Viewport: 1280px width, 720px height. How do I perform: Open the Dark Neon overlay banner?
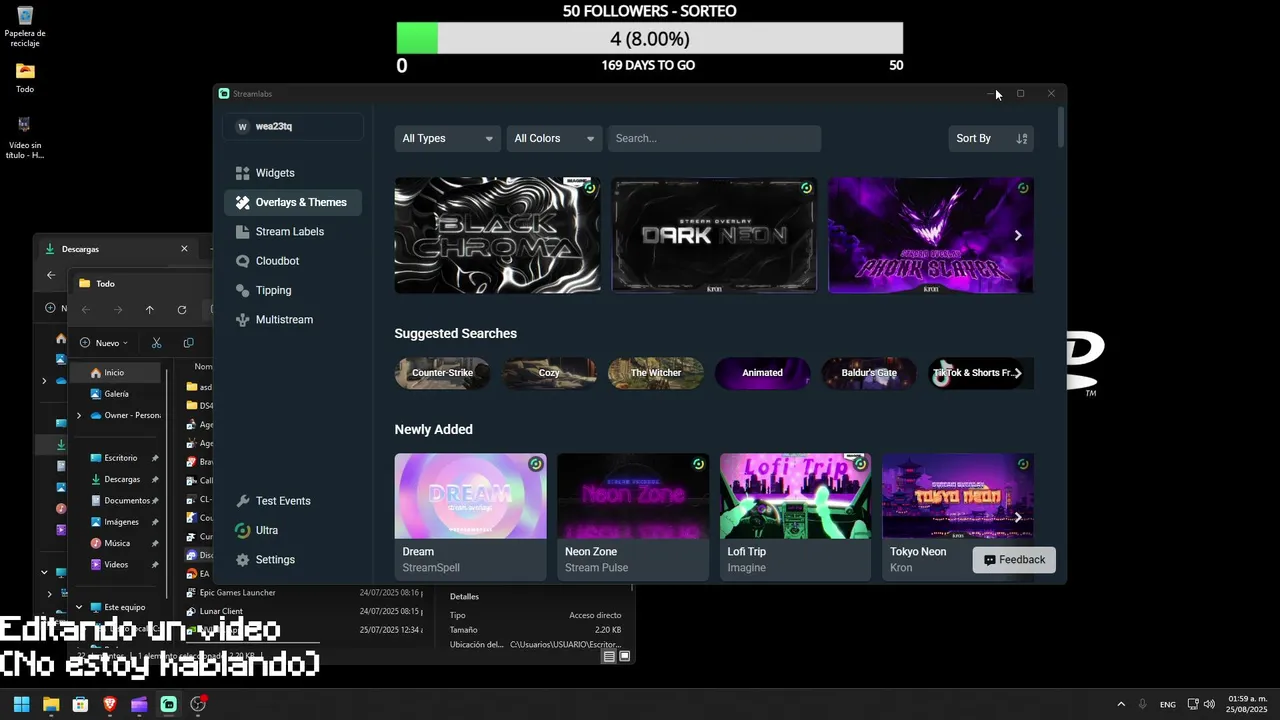tap(714, 235)
